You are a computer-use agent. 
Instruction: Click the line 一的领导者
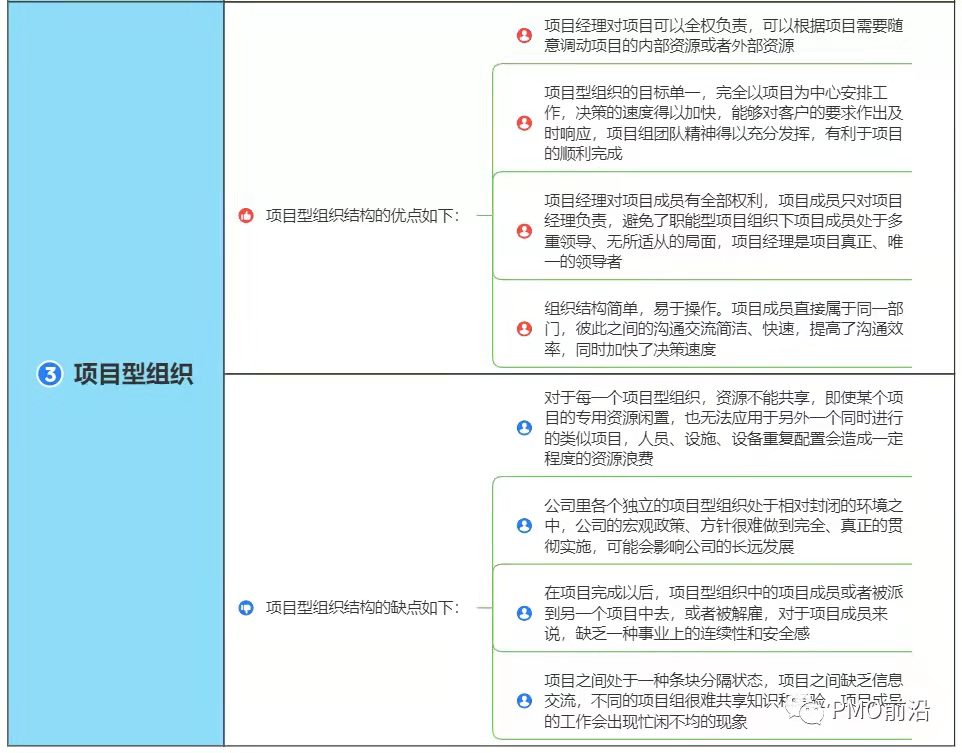click(x=583, y=262)
